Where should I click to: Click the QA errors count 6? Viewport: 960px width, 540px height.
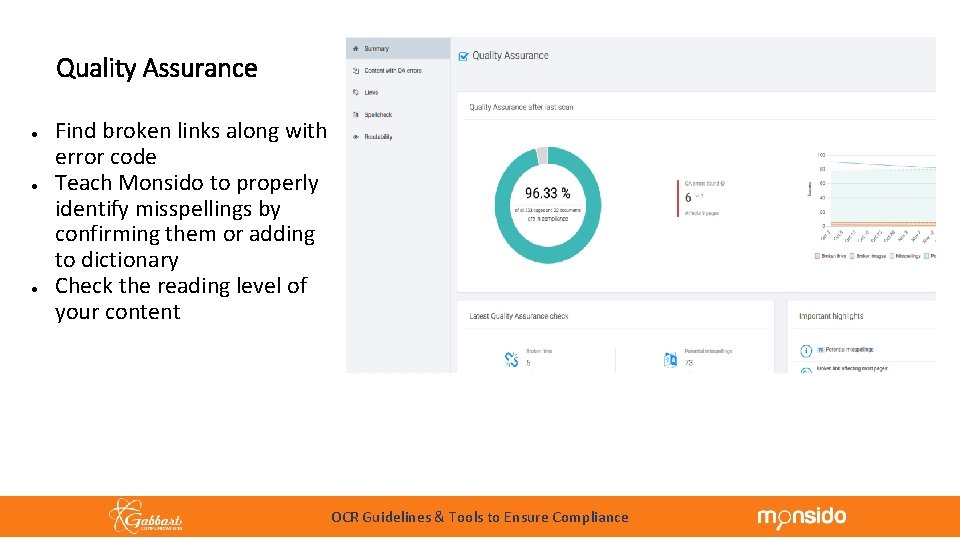pyautogui.click(x=688, y=197)
